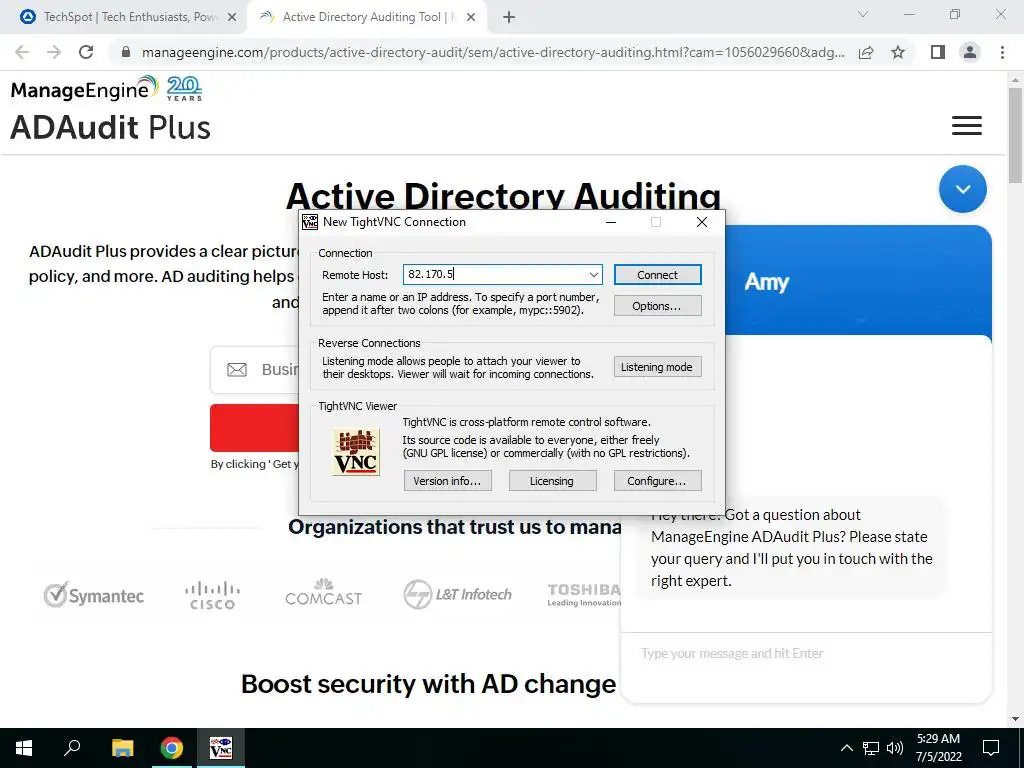Expand the Remote Host dropdown arrow
This screenshot has width=1024, height=768.
coord(594,275)
